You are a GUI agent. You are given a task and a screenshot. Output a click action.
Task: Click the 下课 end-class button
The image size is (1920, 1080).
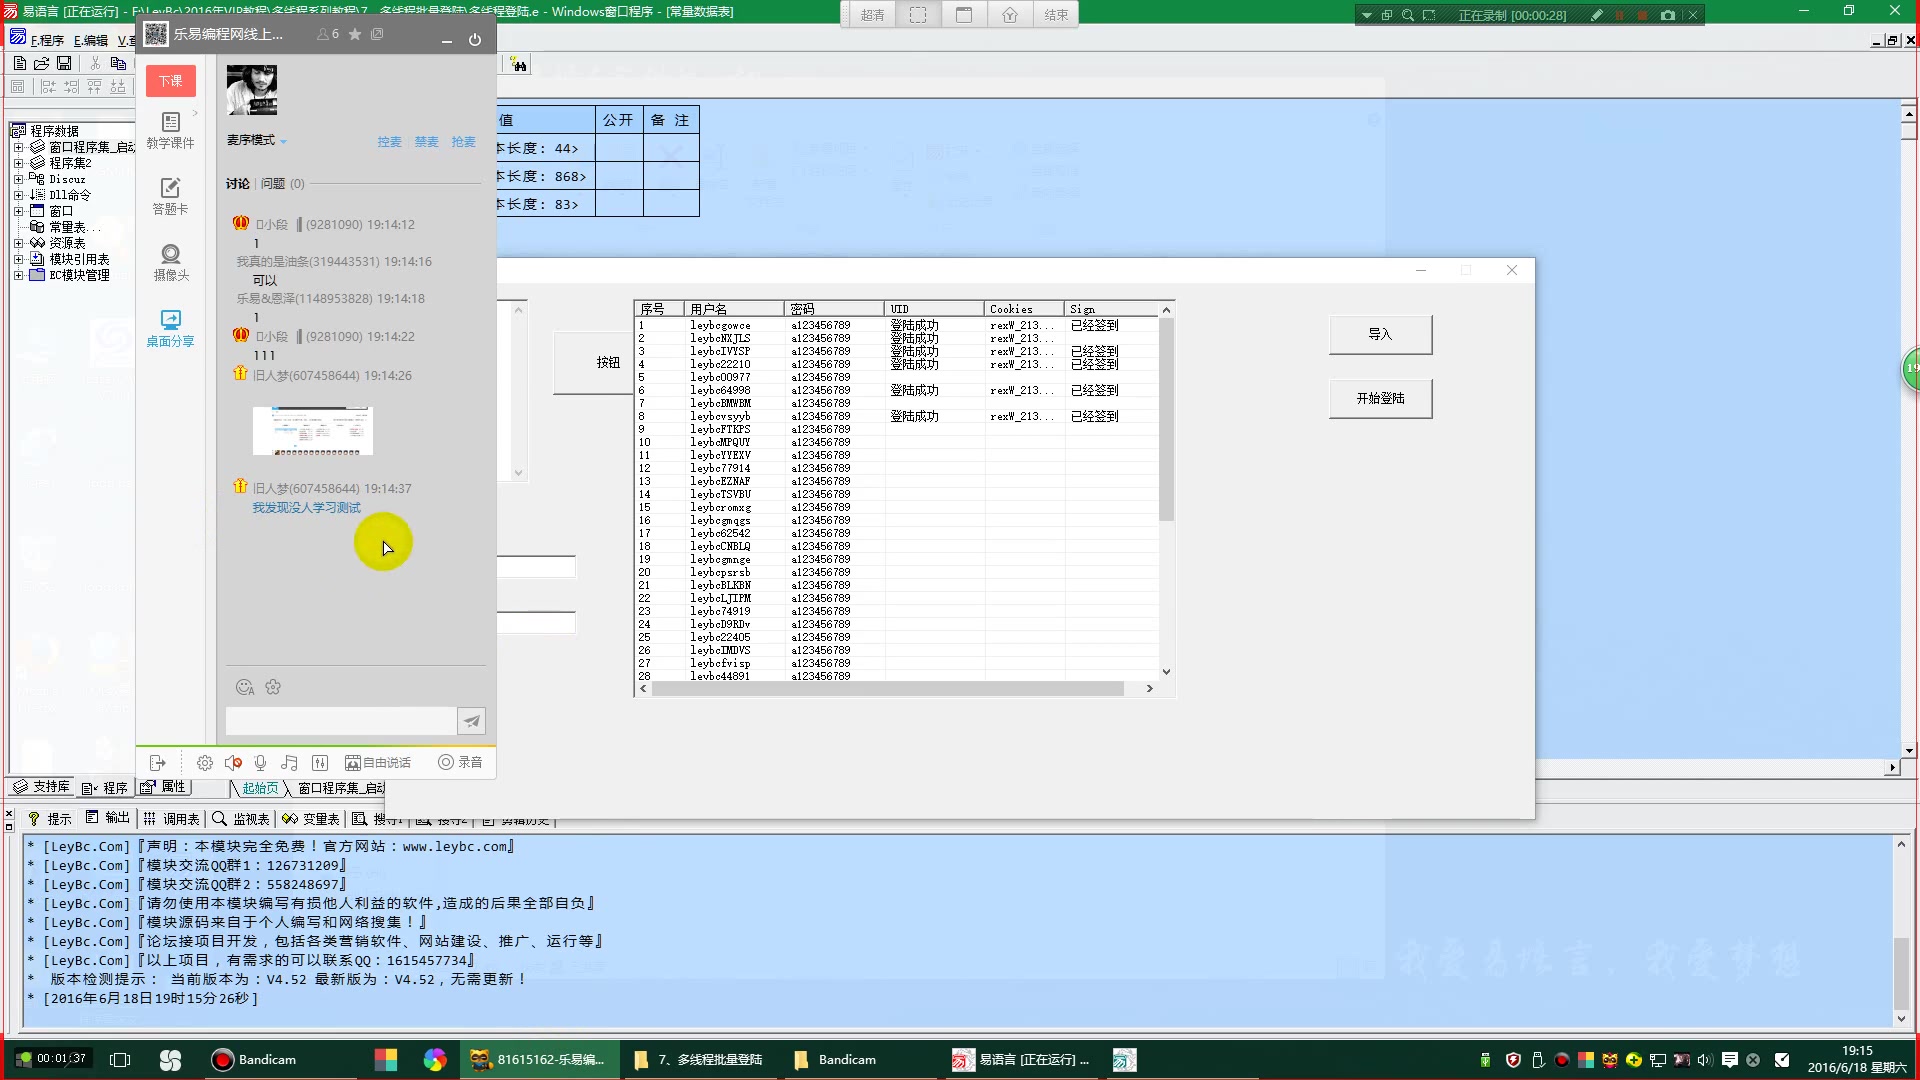pyautogui.click(x=170, y=81)
